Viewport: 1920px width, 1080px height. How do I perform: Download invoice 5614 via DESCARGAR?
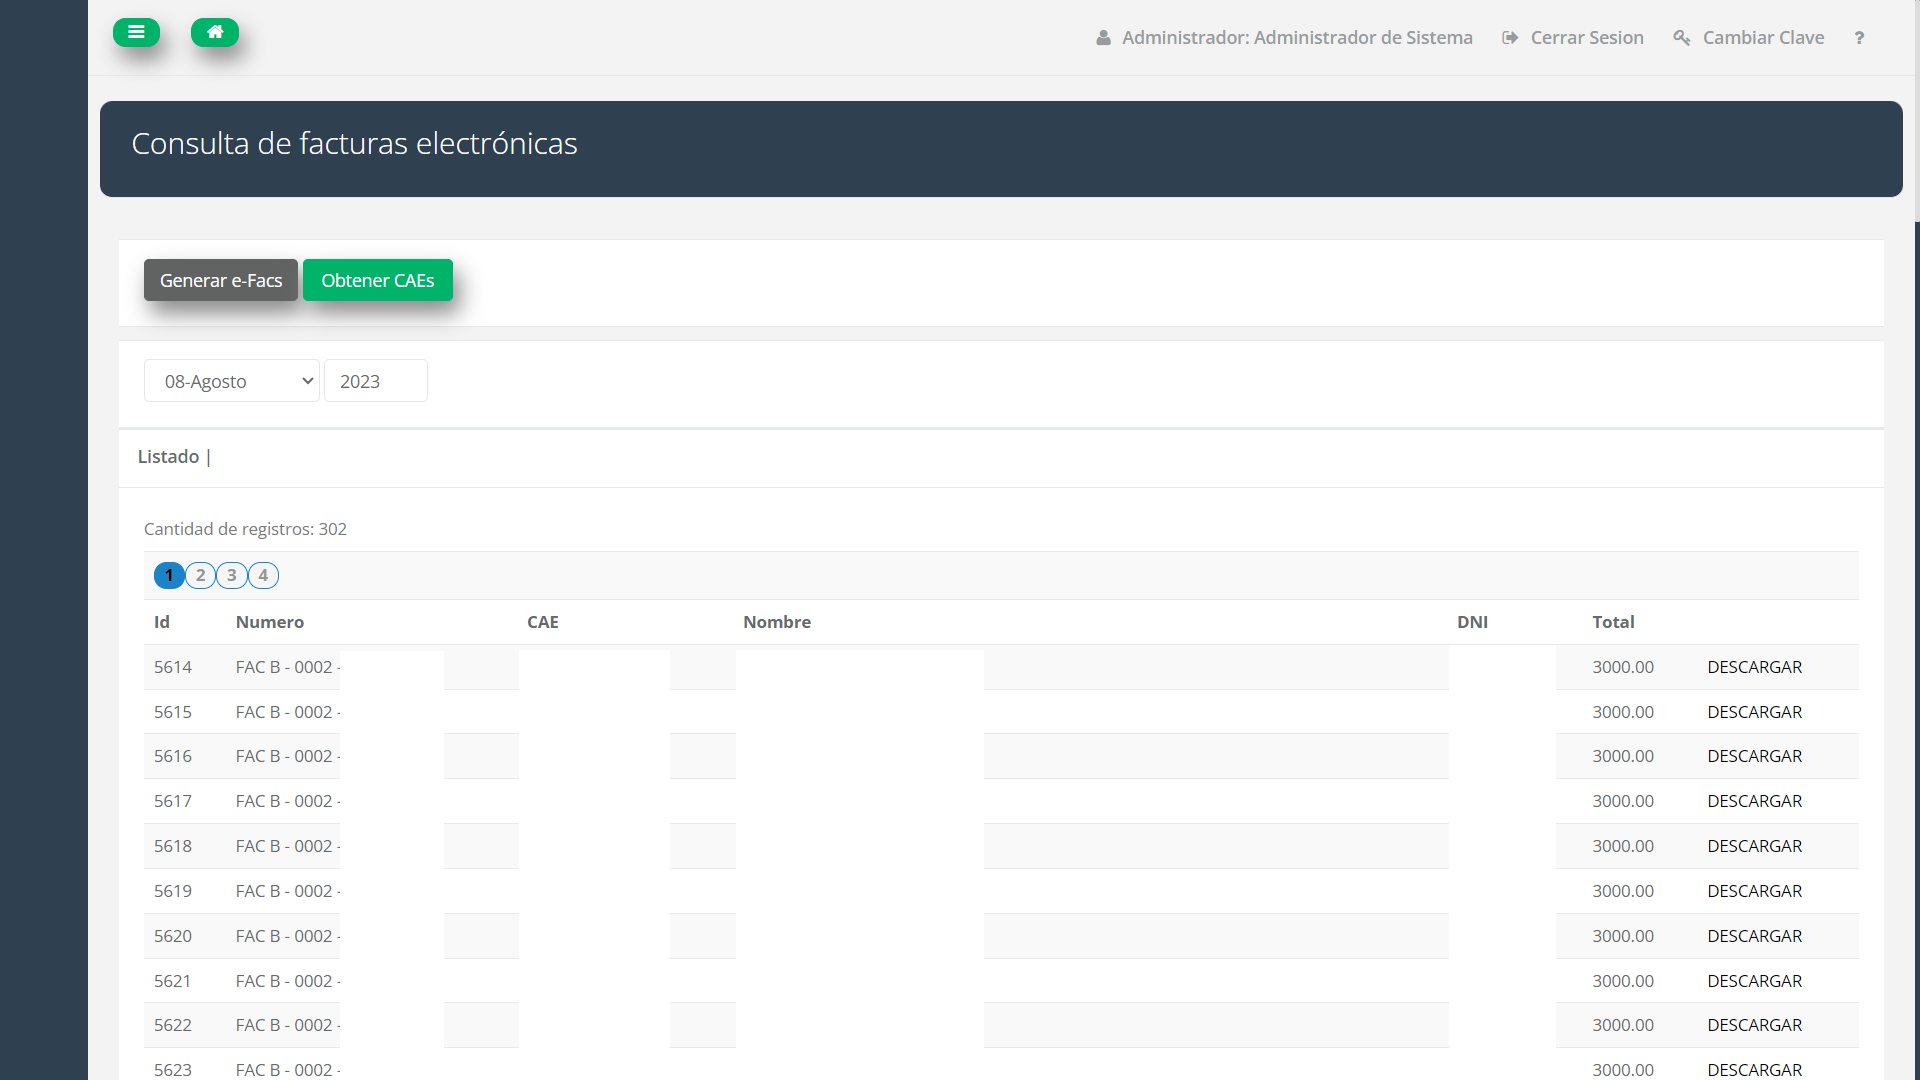(1754, 667)
